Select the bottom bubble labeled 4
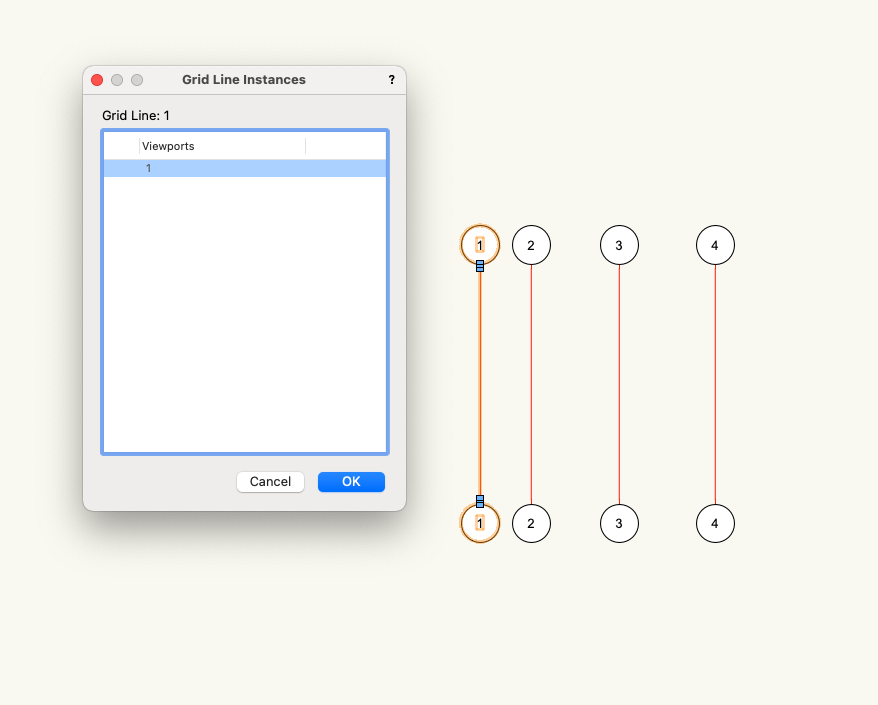Image resolution: width=878 pixels, height=705 pixels. pos(715,523)
